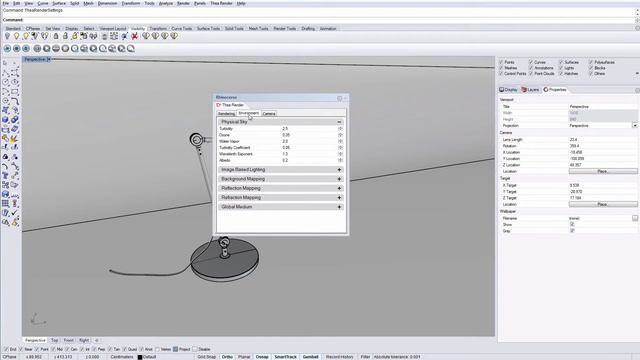Expand the Reflection Mapping section
The width and height of the screenshot is (640, 360).
(339, 189)
